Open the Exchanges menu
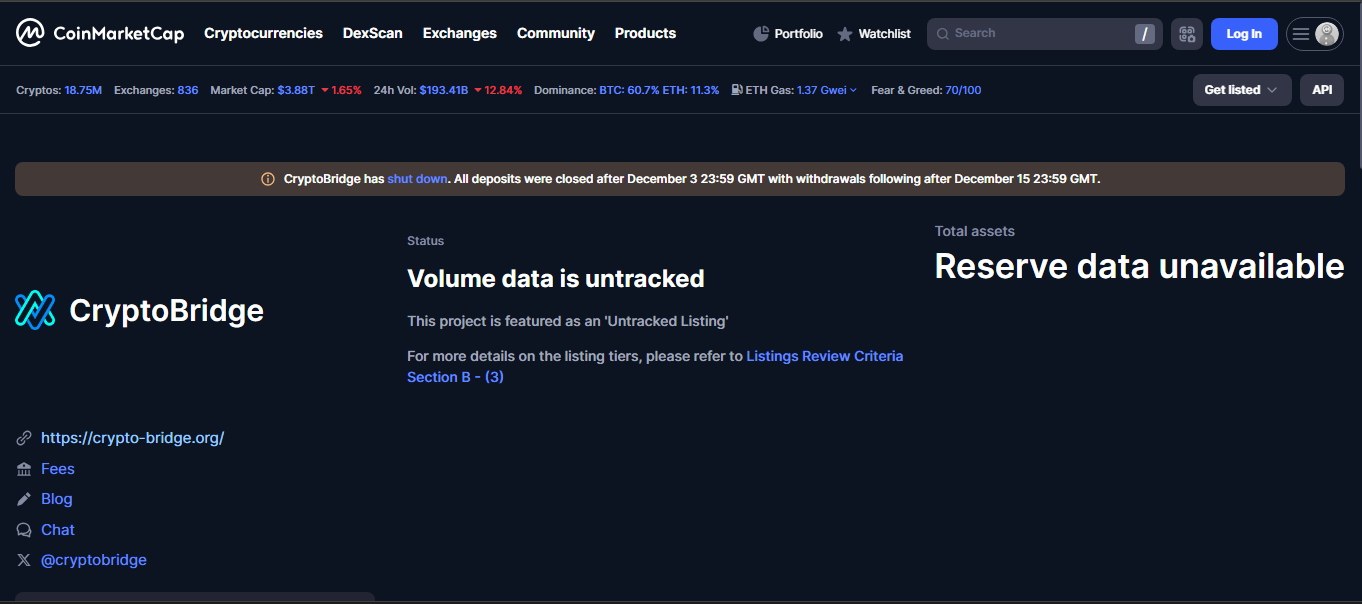The image size is (1362, 604). coord(460,33)
